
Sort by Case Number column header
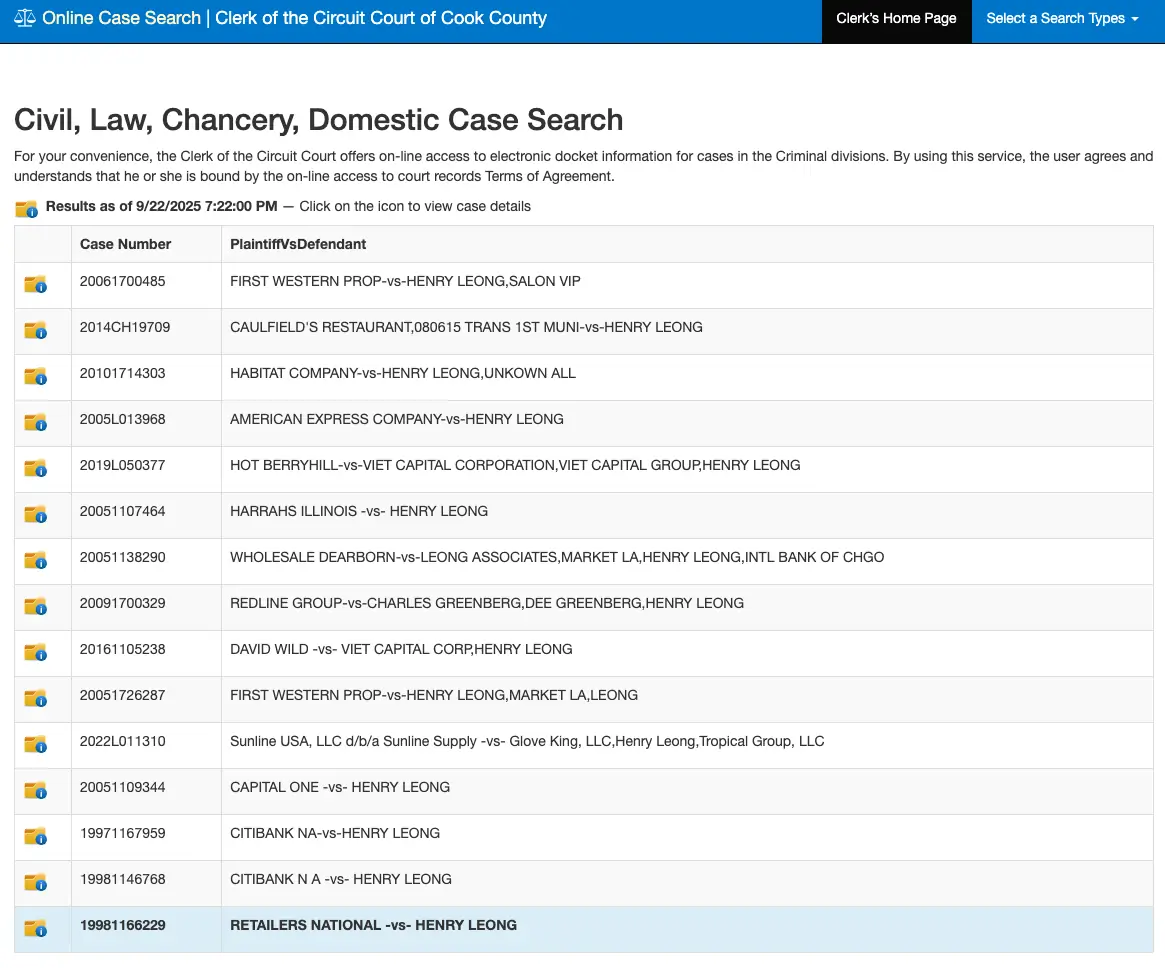[x=126, y=244]
